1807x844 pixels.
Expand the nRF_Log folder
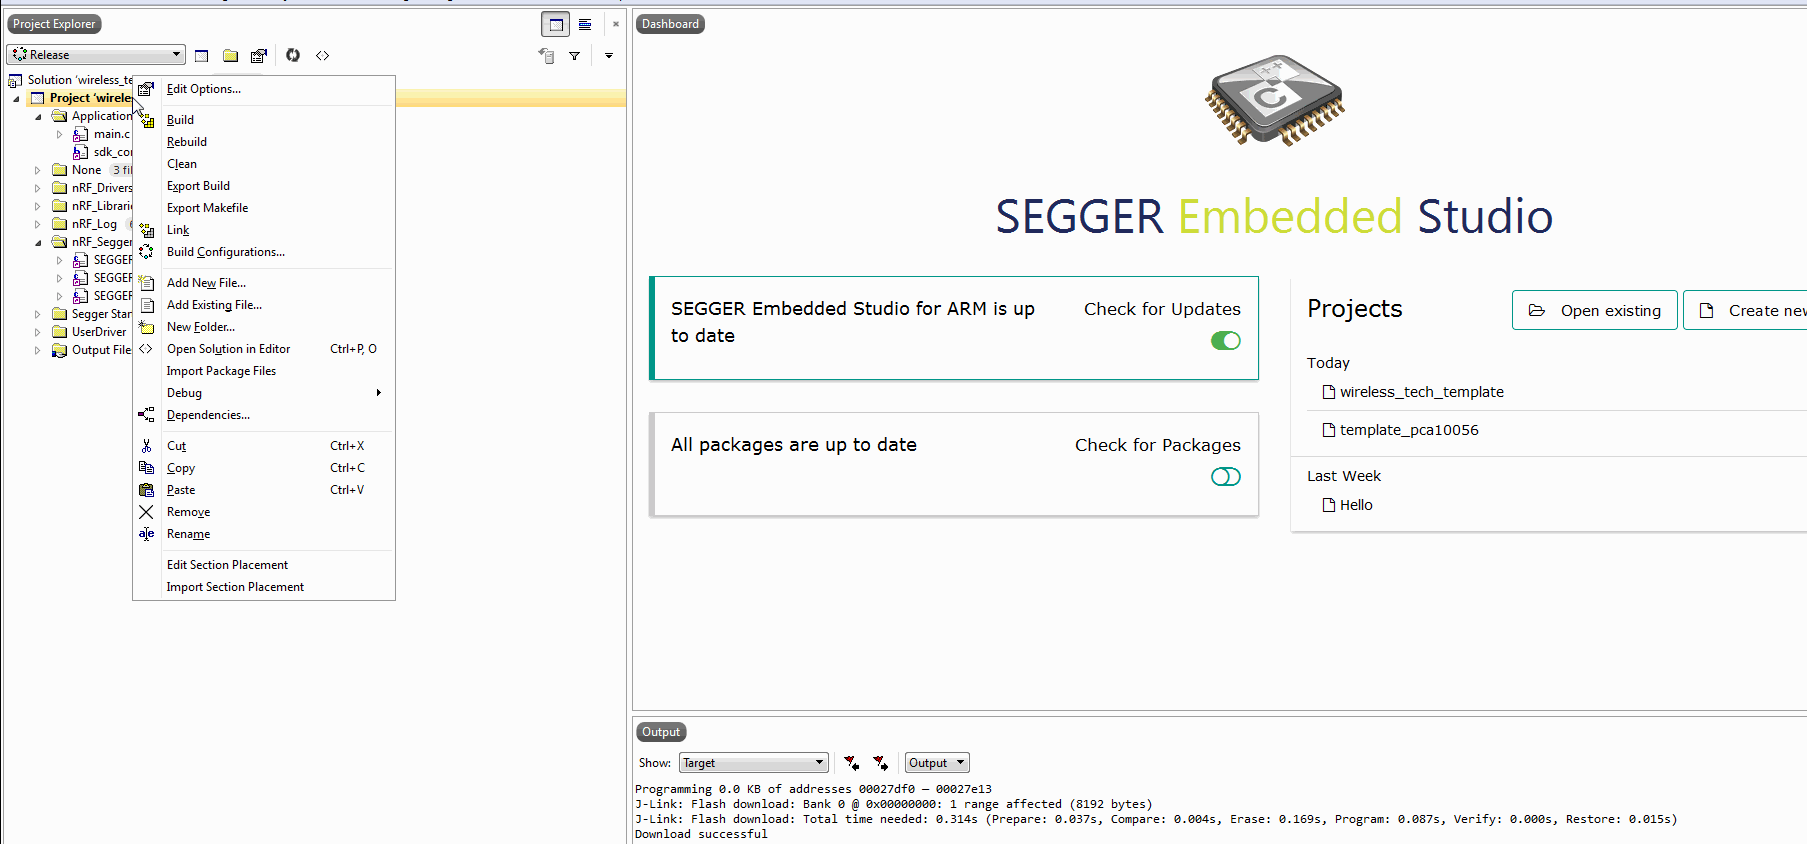(x=38, y=225)
